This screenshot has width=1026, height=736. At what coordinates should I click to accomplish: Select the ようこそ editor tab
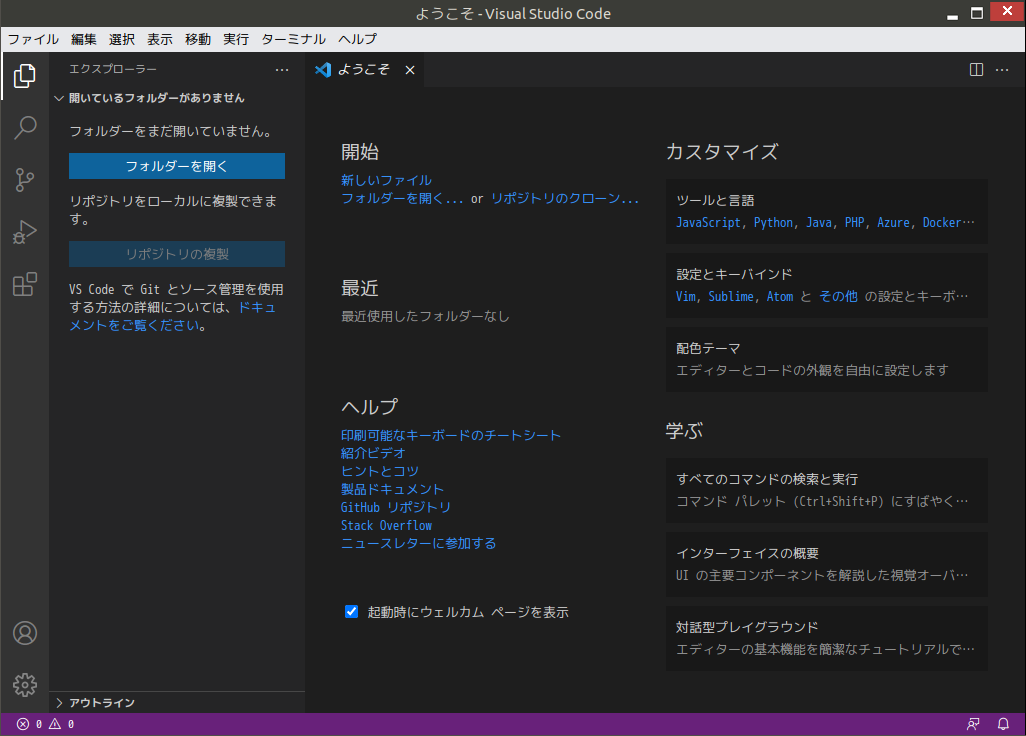point(364,69)
